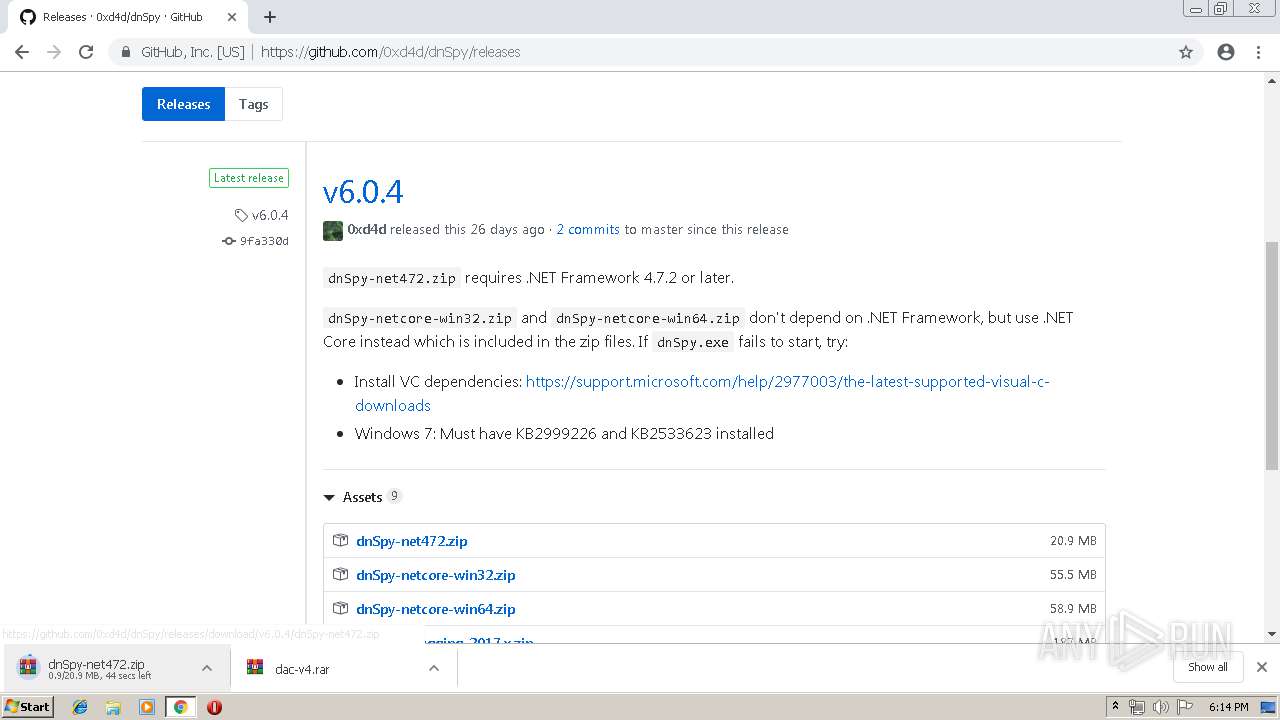Viewport: 1280px width, 720px height.
Task: Open File Explorer from the taskbar
Action: coord(113,707)
